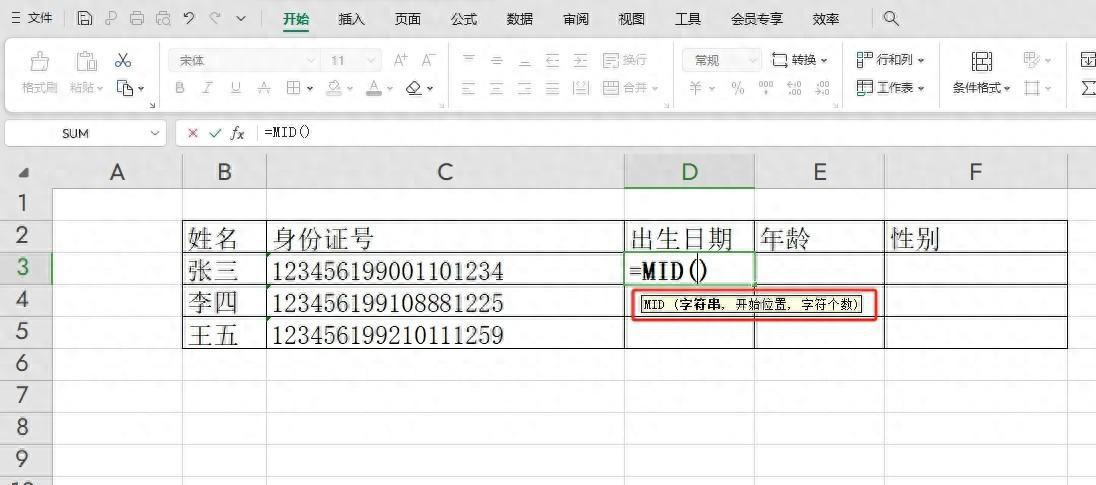
Task: Expand the quick access toolbar customize arrow
Action: click(x=241, y=19)
